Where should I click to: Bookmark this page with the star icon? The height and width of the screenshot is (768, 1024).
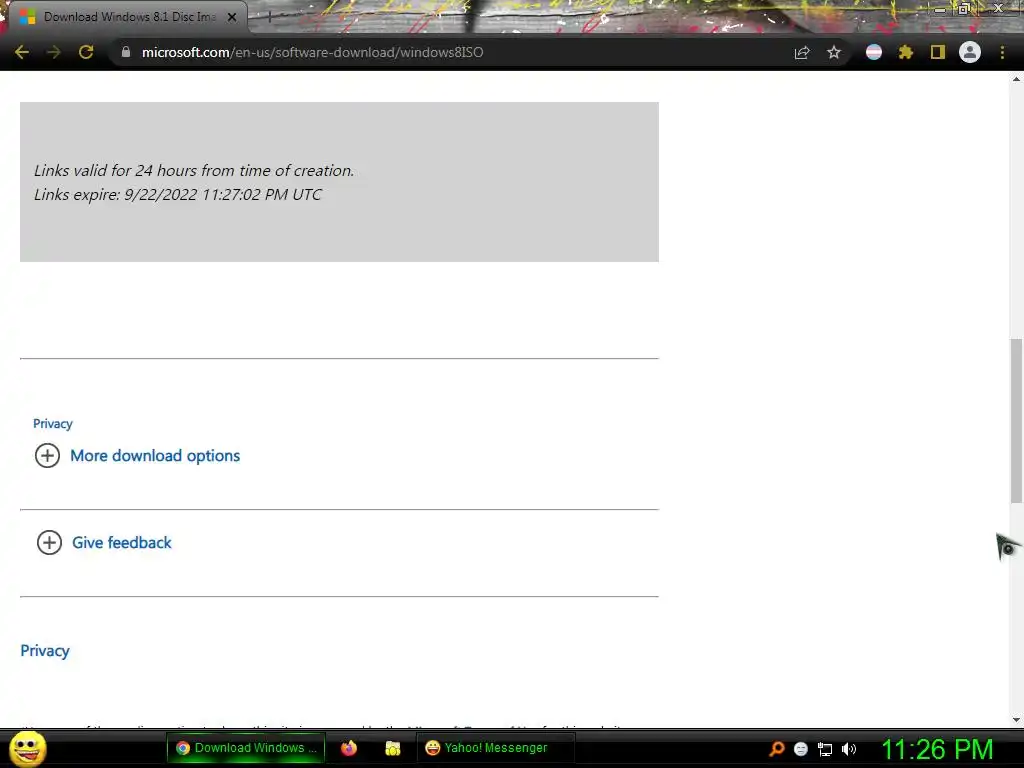(x=834, y=52)
